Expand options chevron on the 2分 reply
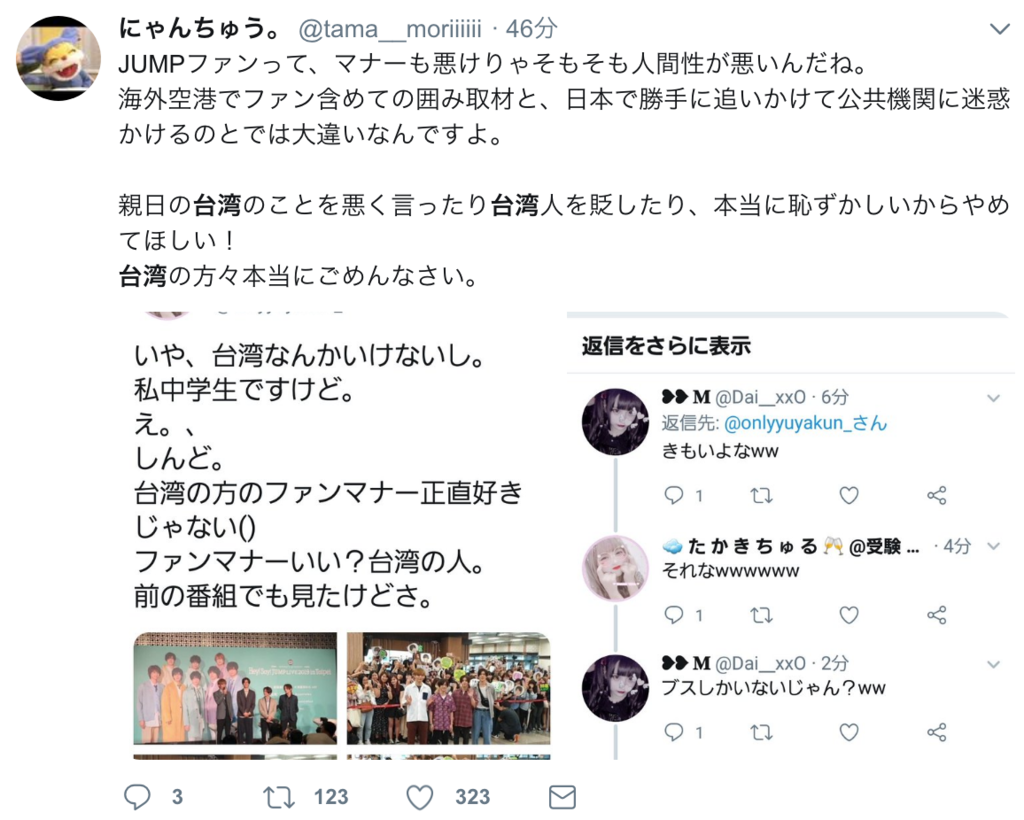Screen dimensions: 1024x820 point(993,665)
